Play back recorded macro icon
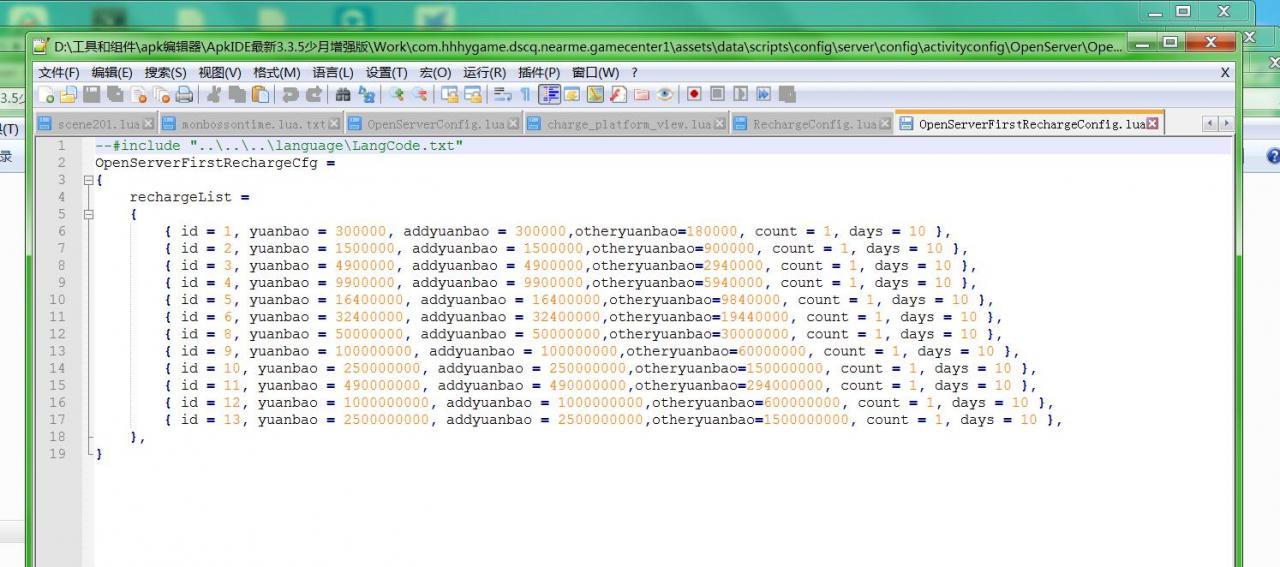 [740, 95]
